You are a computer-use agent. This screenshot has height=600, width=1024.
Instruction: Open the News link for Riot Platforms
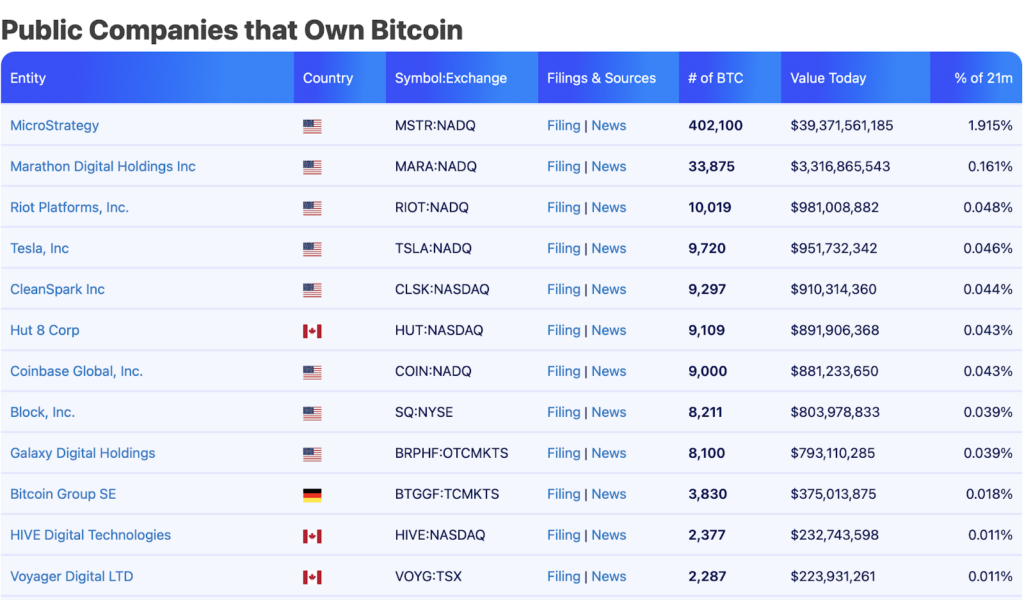(609, 208)
